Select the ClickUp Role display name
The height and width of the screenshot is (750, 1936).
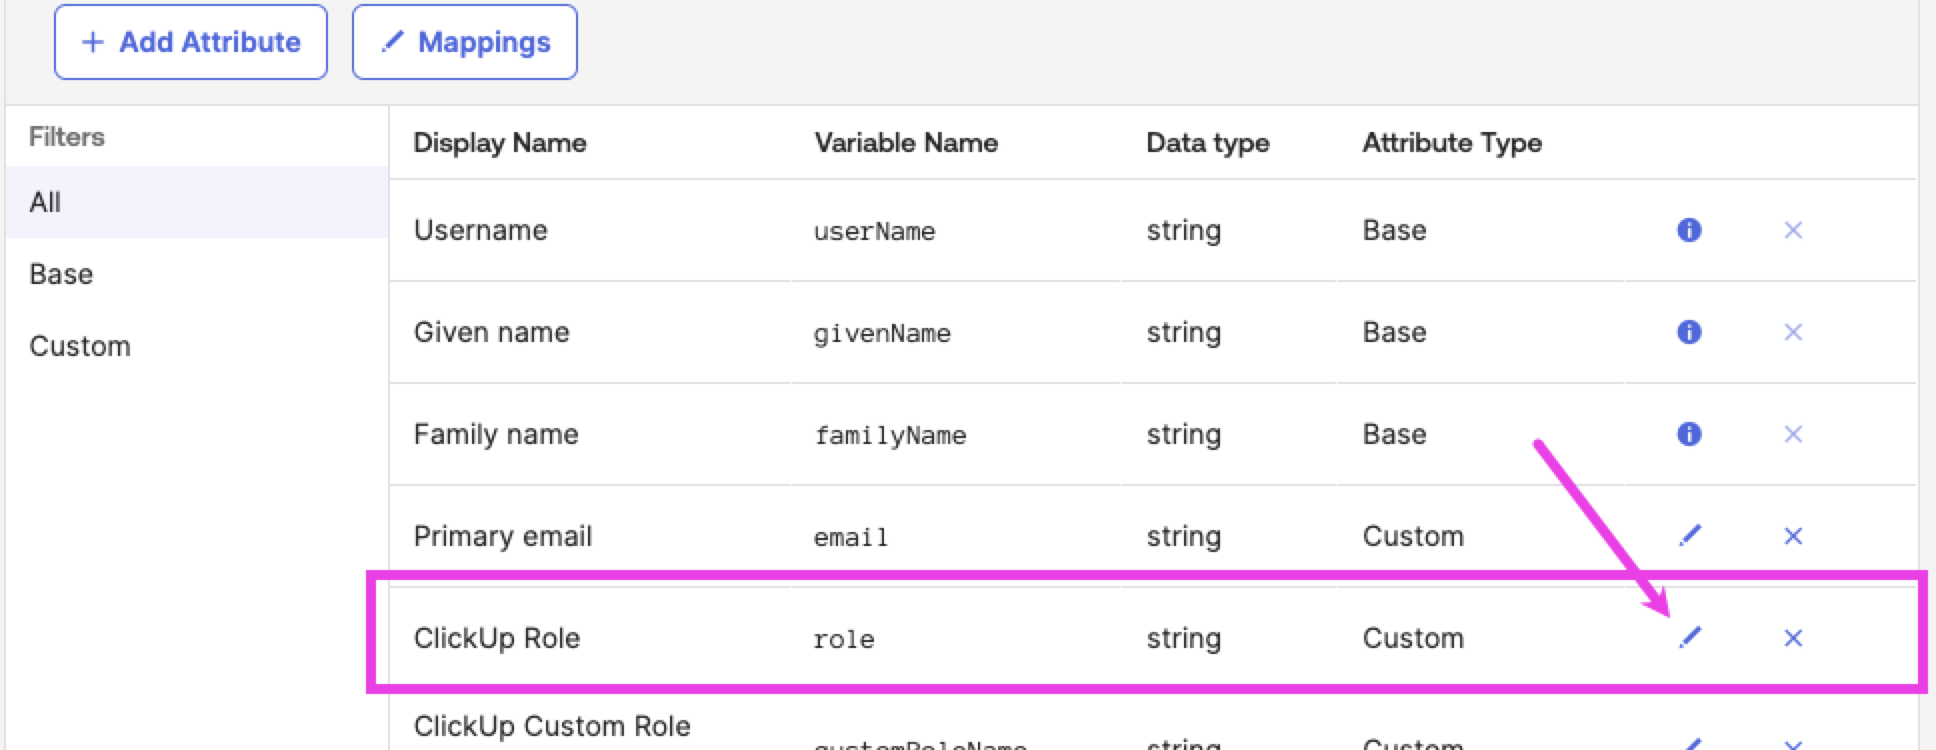[x=497, y=638]
